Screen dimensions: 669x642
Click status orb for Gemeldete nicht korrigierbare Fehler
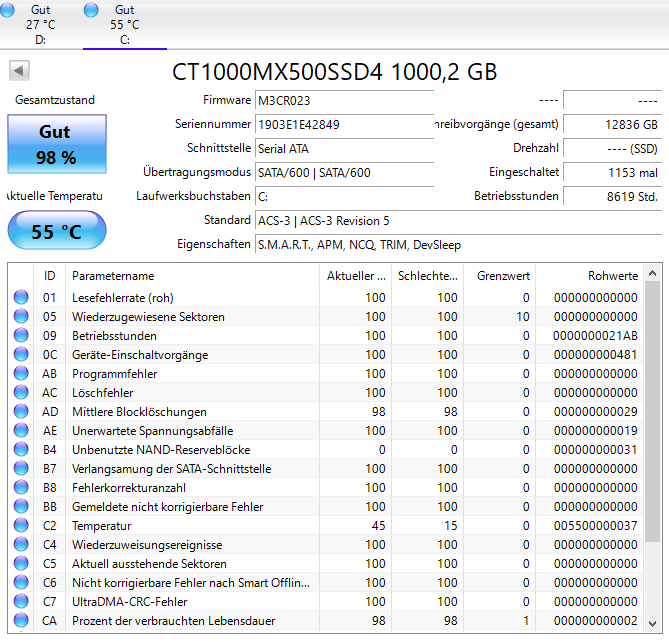click(21, 506)
